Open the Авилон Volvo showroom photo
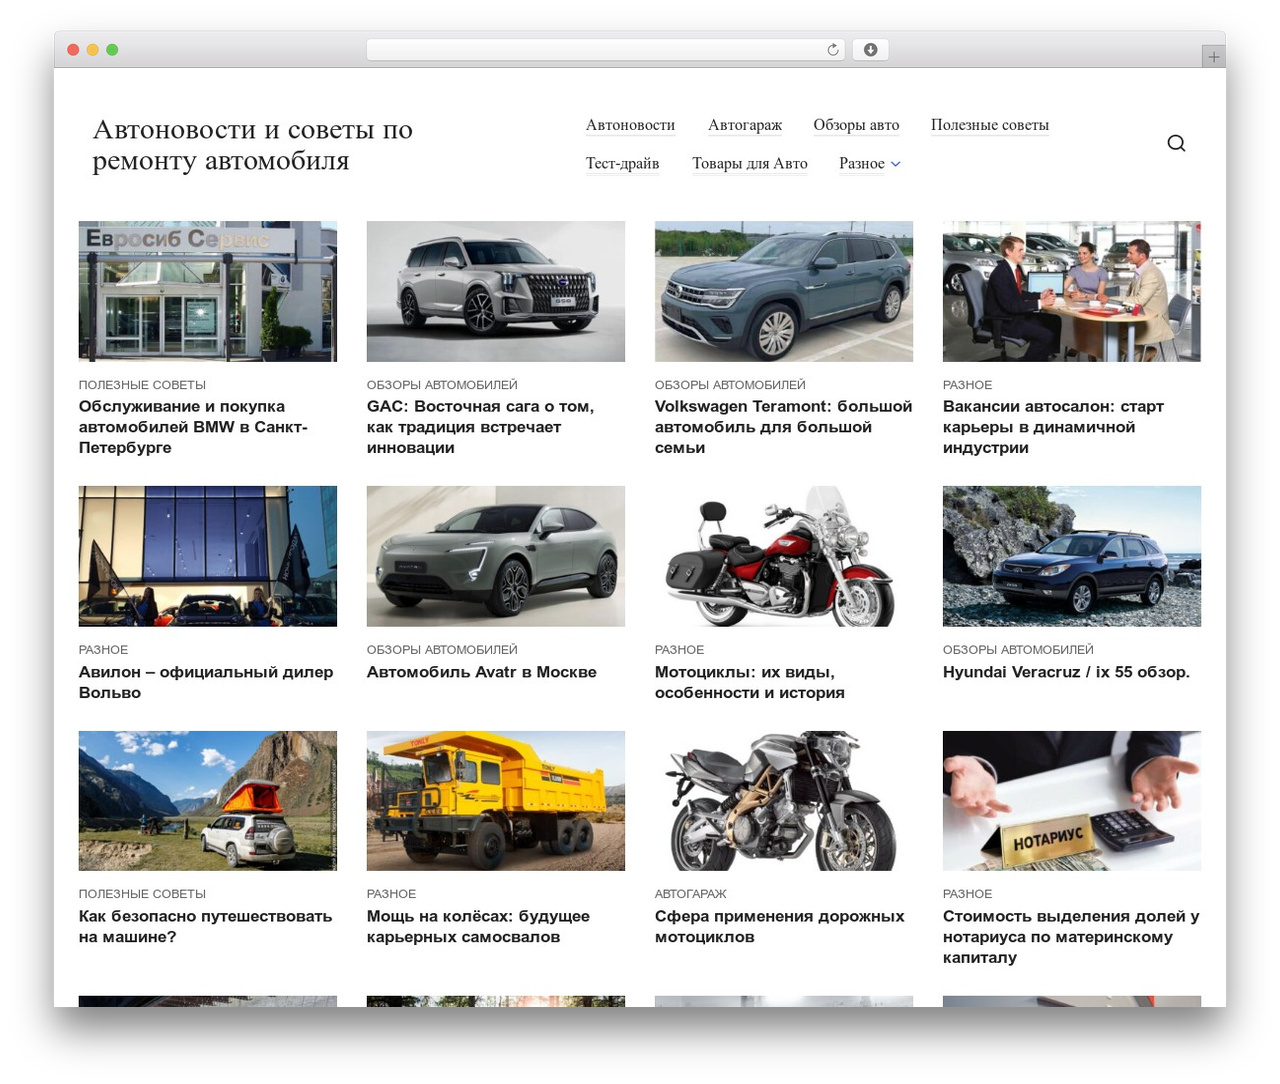 208,556
